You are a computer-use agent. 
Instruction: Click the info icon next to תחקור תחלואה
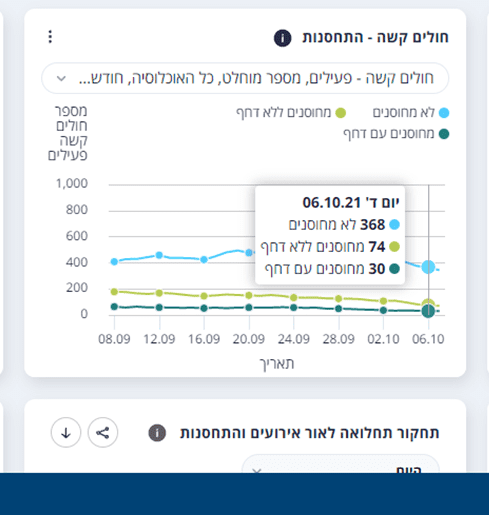[x=157, y=433]
